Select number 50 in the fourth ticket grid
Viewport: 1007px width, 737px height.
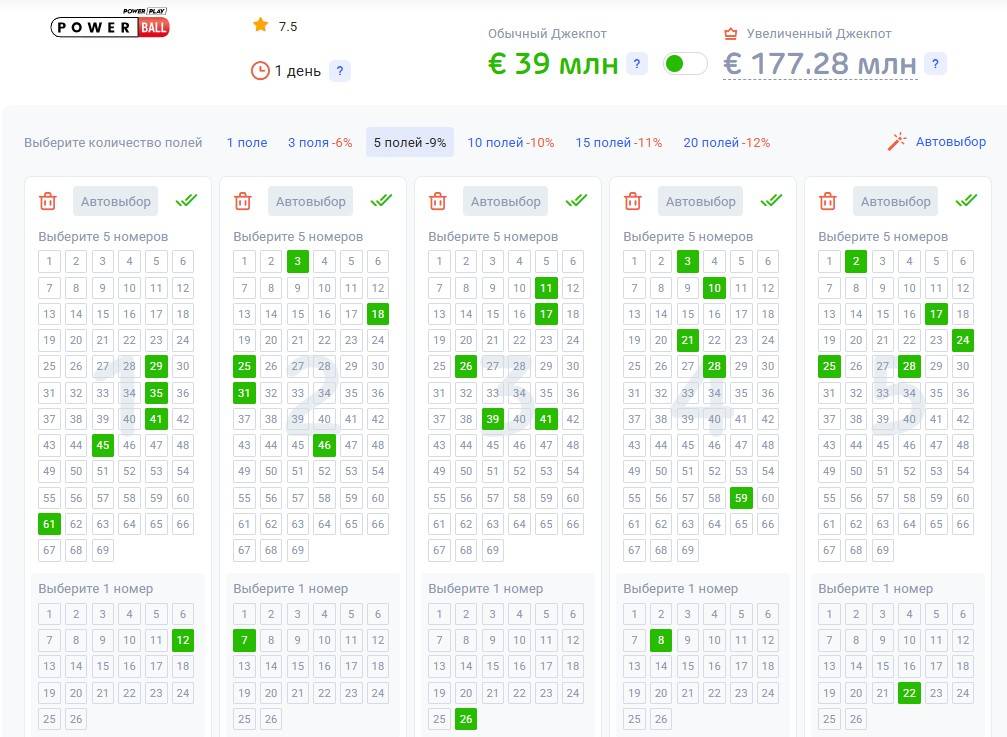[x=659, y=471]
